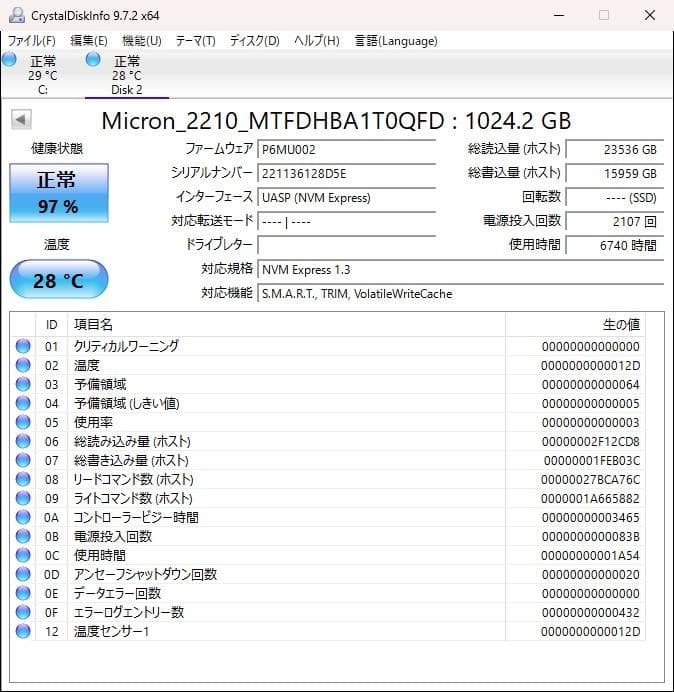The width and height of the screenshot is (674, 692).
Task: Open the 機能(U) menu
Action: click(142, 41)
